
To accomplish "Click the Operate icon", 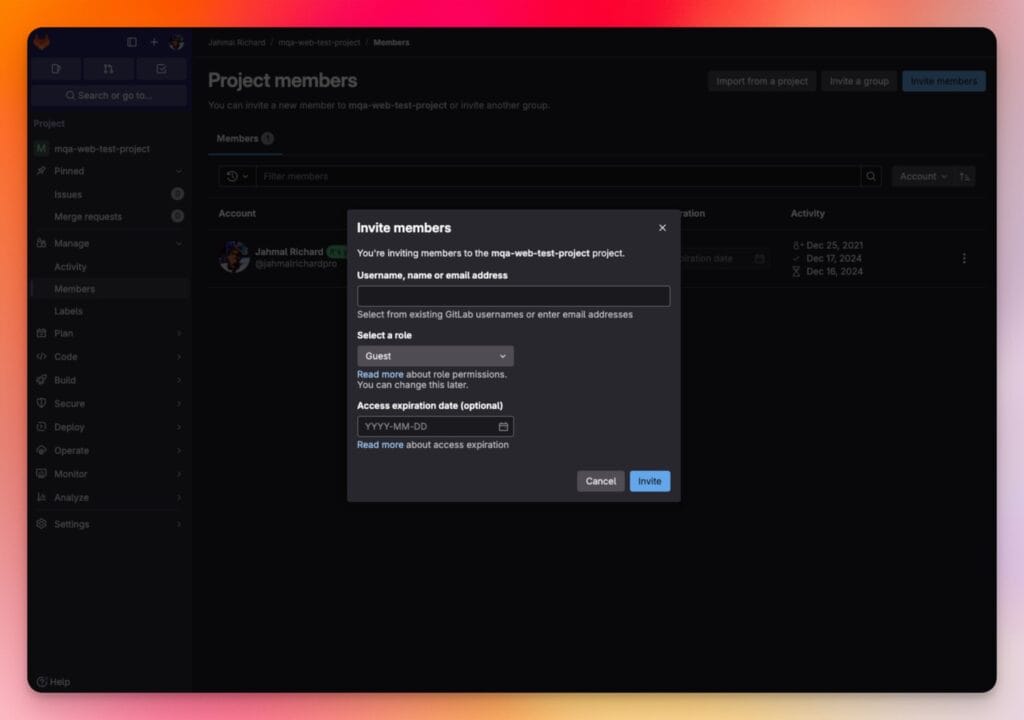I will pyautogui.click(x=42, y=450).
